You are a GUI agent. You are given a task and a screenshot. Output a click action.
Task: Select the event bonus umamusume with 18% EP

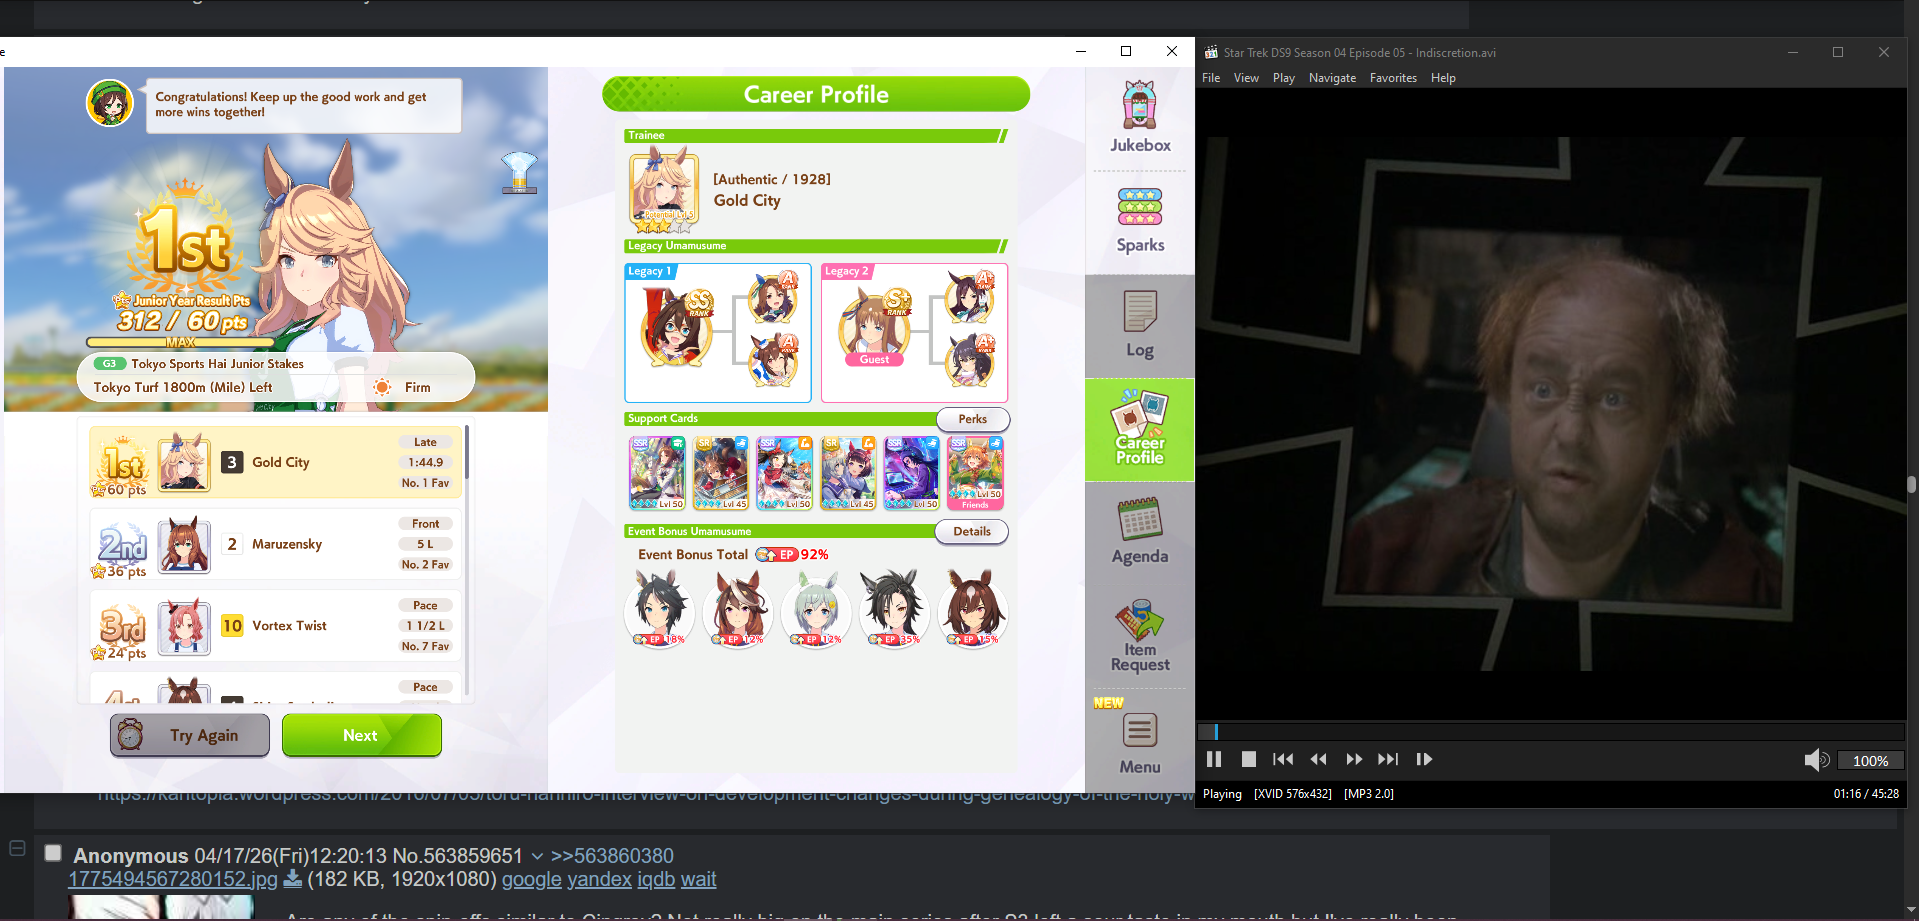point(660,609)
